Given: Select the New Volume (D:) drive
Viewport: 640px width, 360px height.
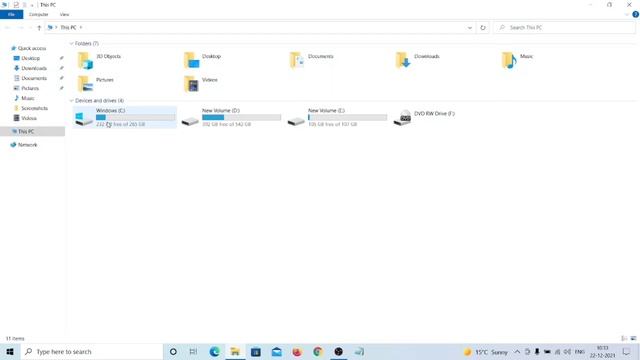Looking at the screenshot, I should [231, 117].
